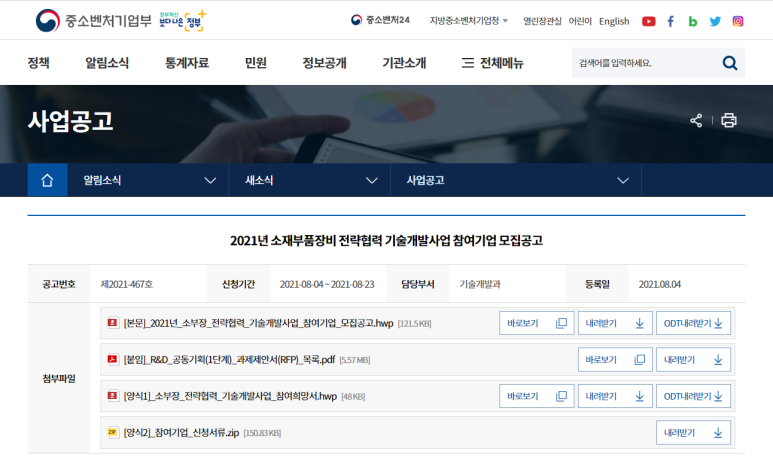This screenshot has width=773, height=472.
Task: Click the 중소벤처기업부 logo
Action: coord(94,21)
